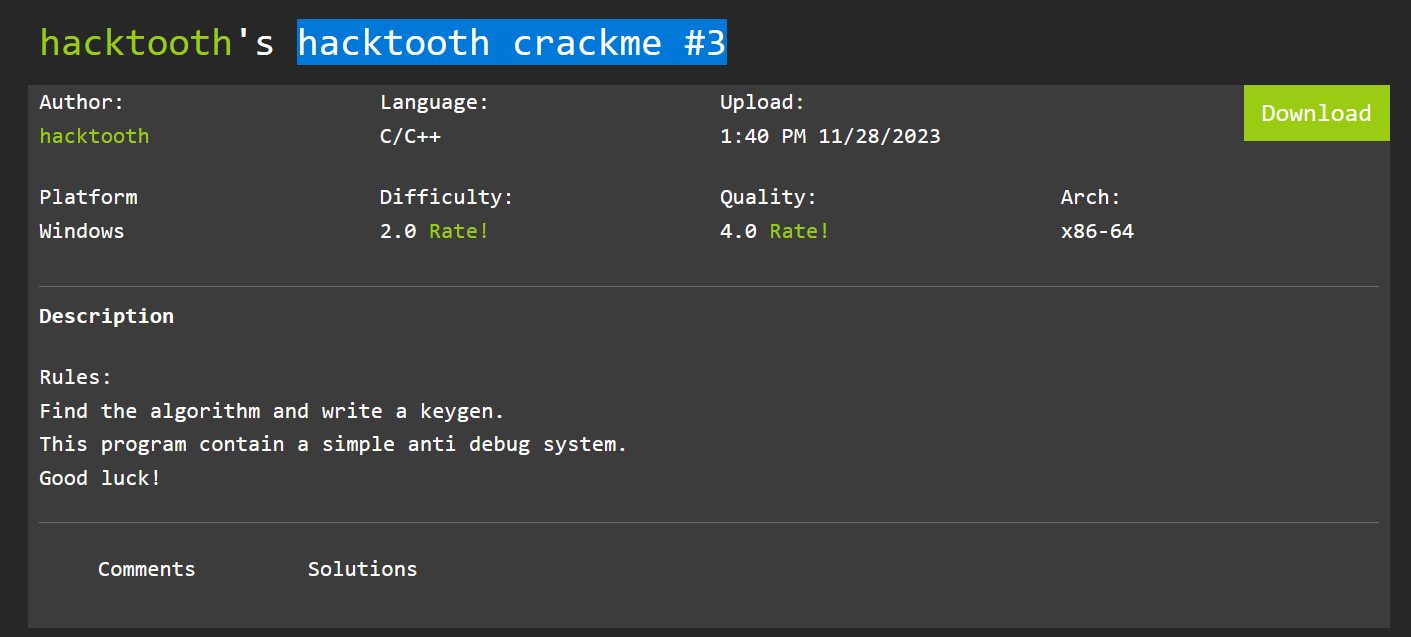Open hacktooth profile under Author
Viewport: 1411px width, 637px height.
94,136
